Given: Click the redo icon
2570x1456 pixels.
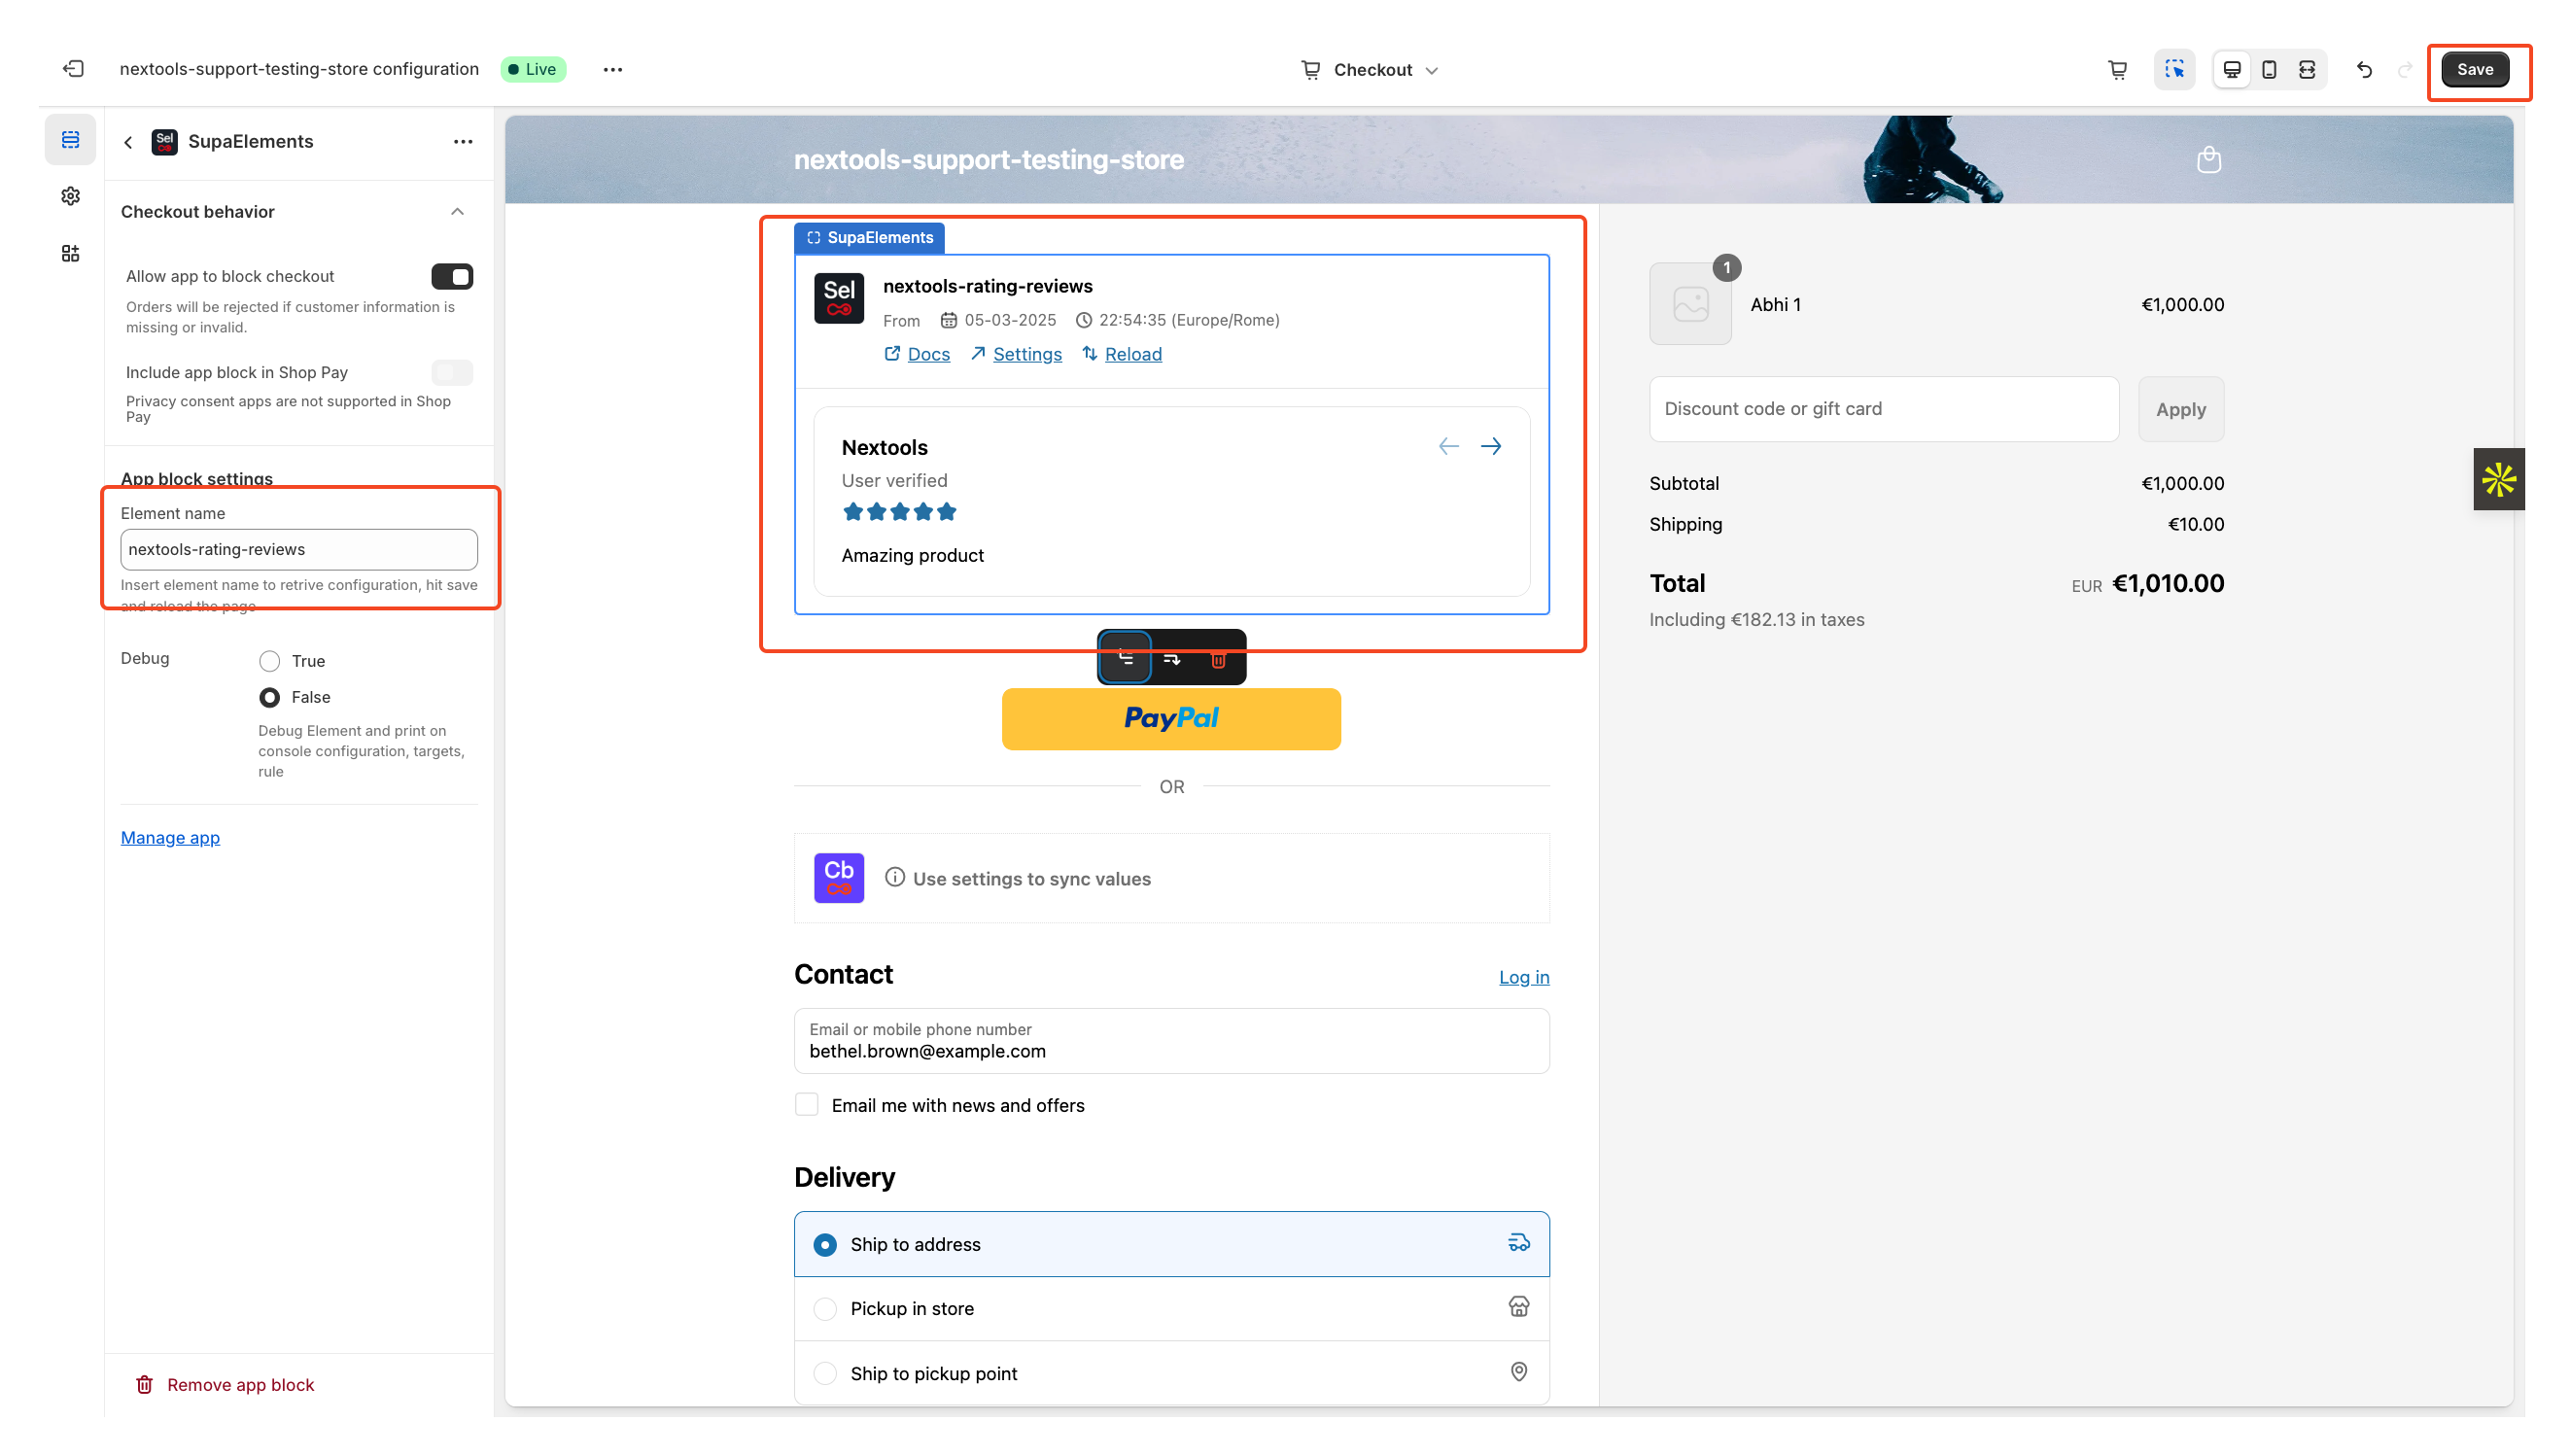Looking at the screenshot, I should tap(2405, 69).
